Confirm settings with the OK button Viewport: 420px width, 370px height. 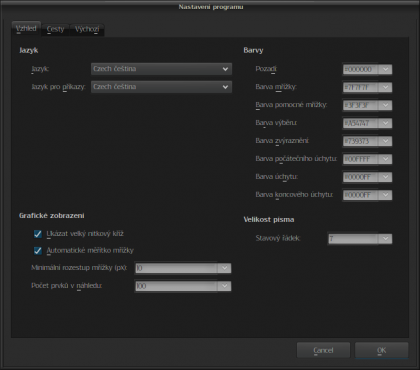point(382,350)
